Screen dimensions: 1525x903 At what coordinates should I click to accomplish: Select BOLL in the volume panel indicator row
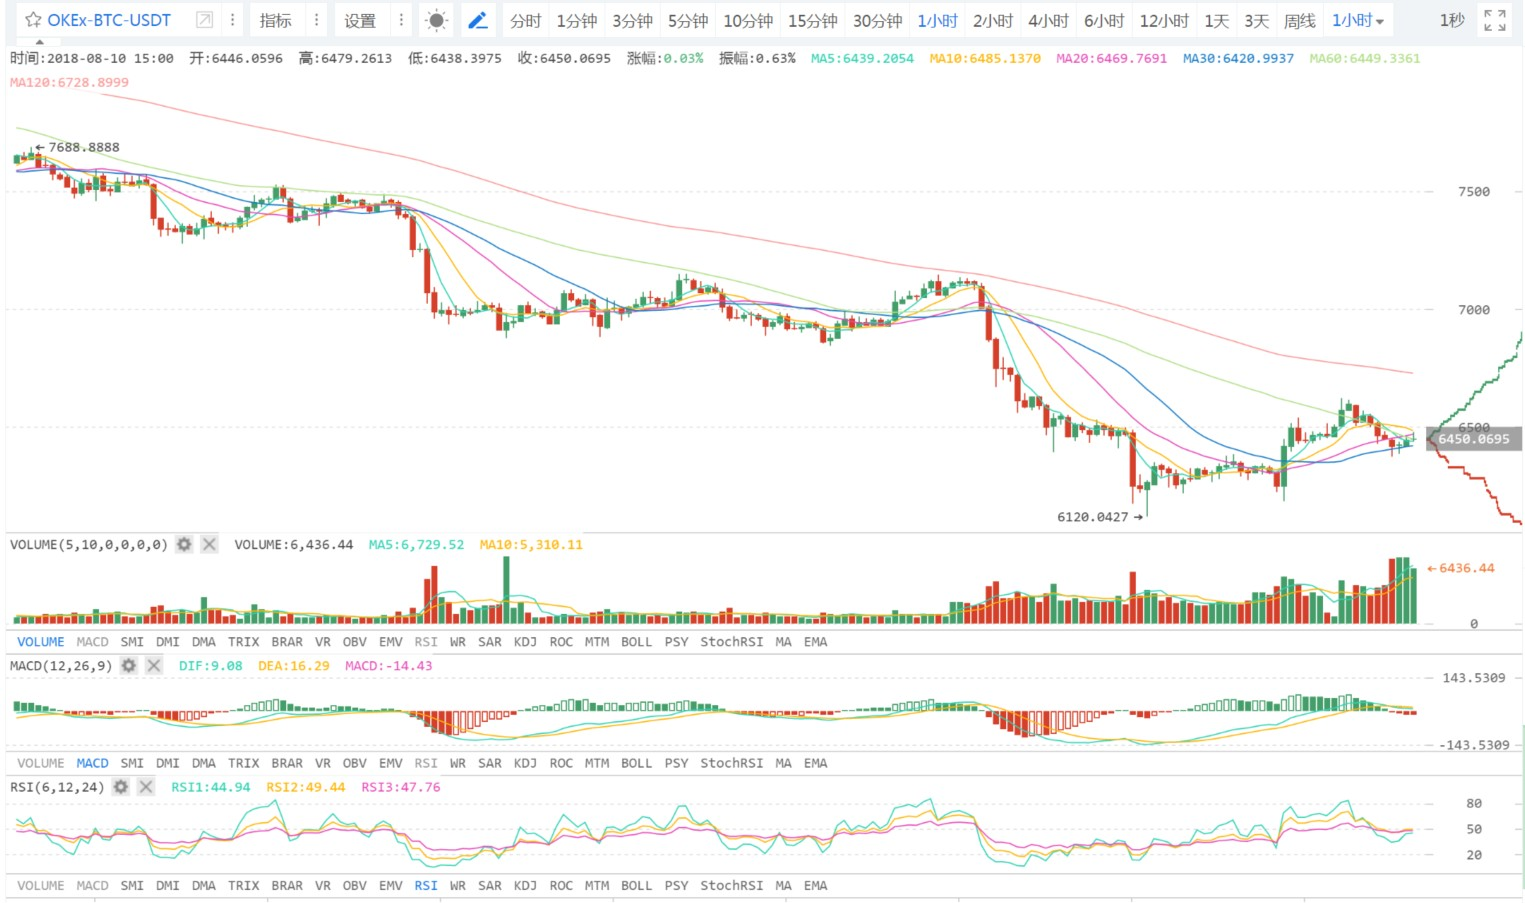click(x=636, y=642)
